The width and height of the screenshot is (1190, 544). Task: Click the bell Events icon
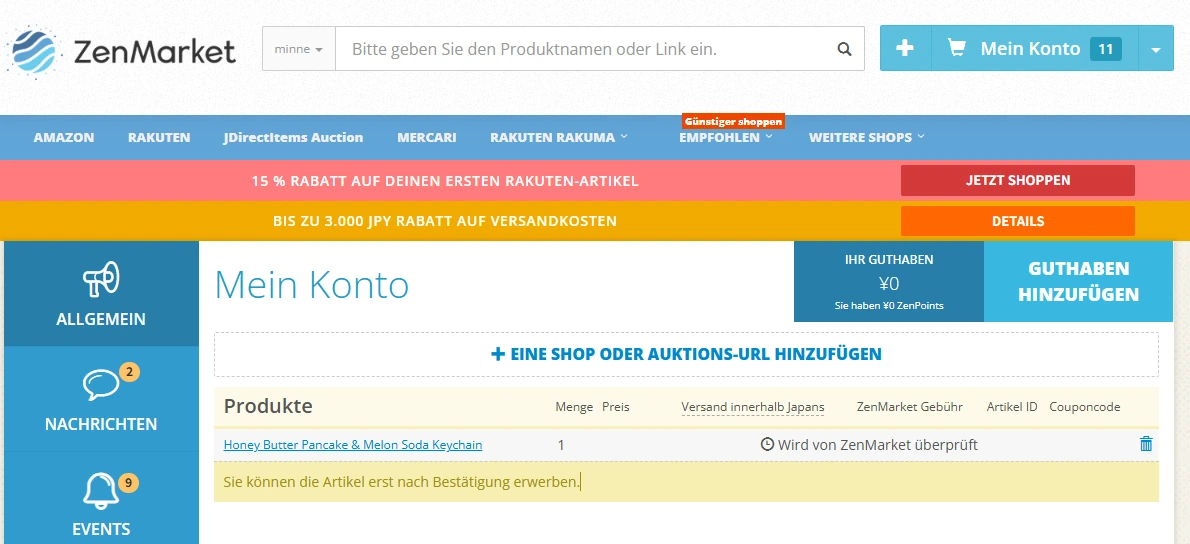click(101, 491)
